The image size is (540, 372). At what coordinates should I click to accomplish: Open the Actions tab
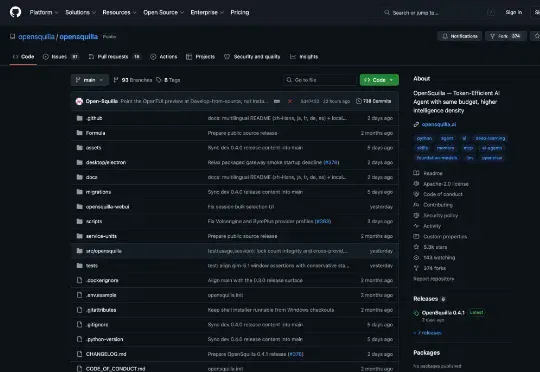pos(164,56)
